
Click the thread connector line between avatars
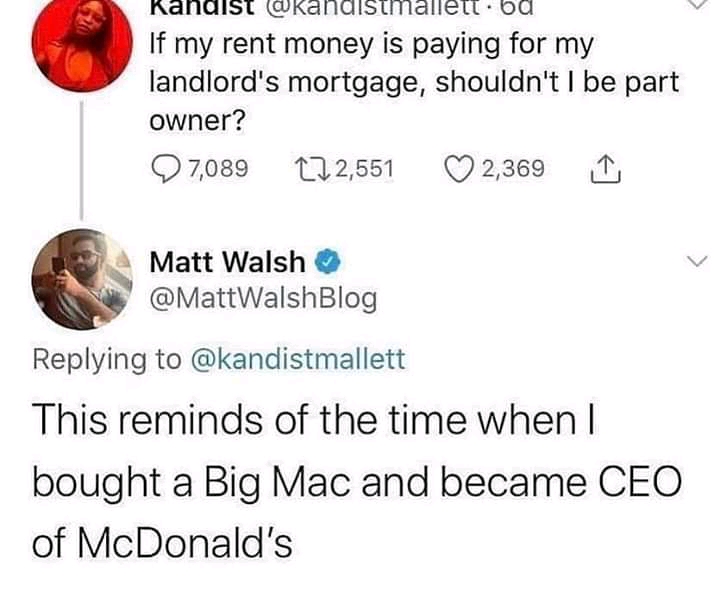82,161
